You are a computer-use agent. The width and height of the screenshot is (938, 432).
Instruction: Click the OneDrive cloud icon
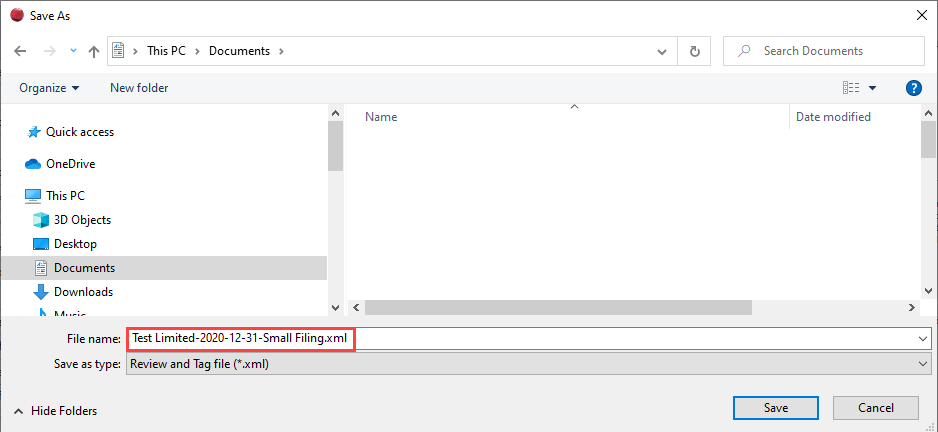pos(32,164)
